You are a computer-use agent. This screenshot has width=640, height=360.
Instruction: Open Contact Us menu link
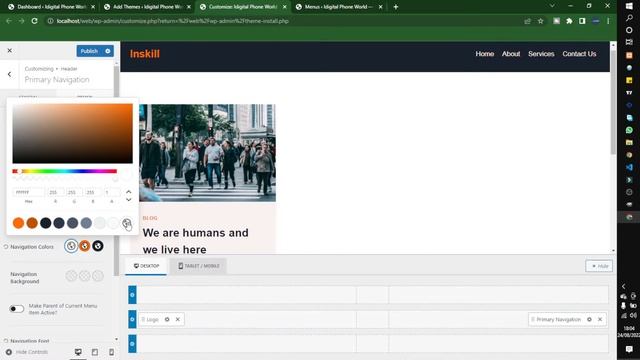pos(579,54)
